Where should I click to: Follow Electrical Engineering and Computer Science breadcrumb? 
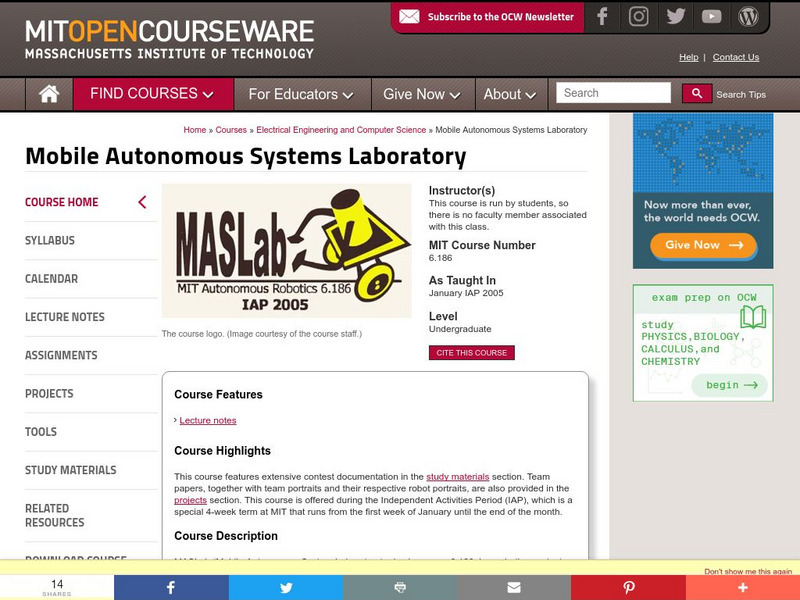coord(341,130)
